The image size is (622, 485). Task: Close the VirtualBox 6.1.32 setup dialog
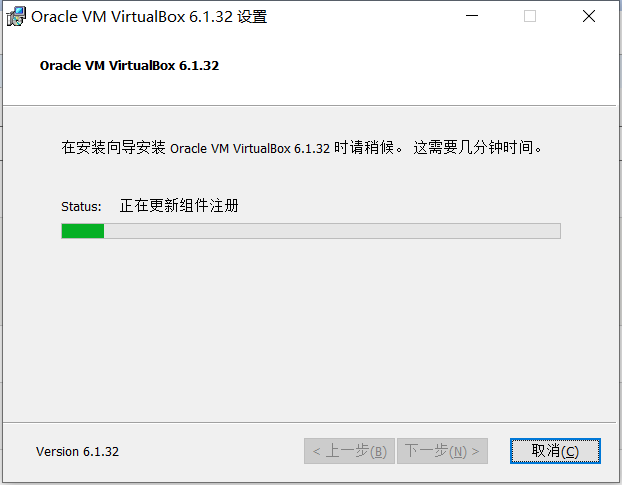589,16
